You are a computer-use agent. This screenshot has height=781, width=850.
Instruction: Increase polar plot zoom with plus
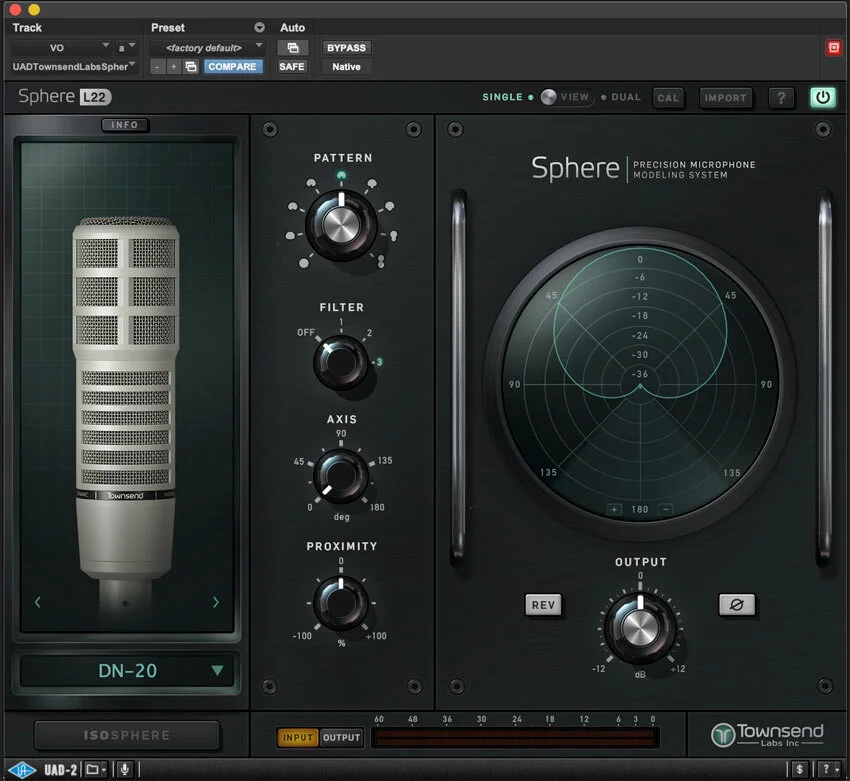tap(614, 509)
